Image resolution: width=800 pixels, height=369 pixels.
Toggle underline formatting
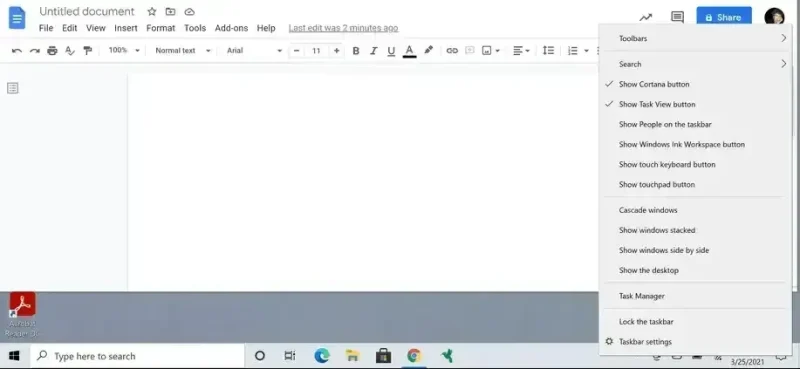tap(391, 51)
